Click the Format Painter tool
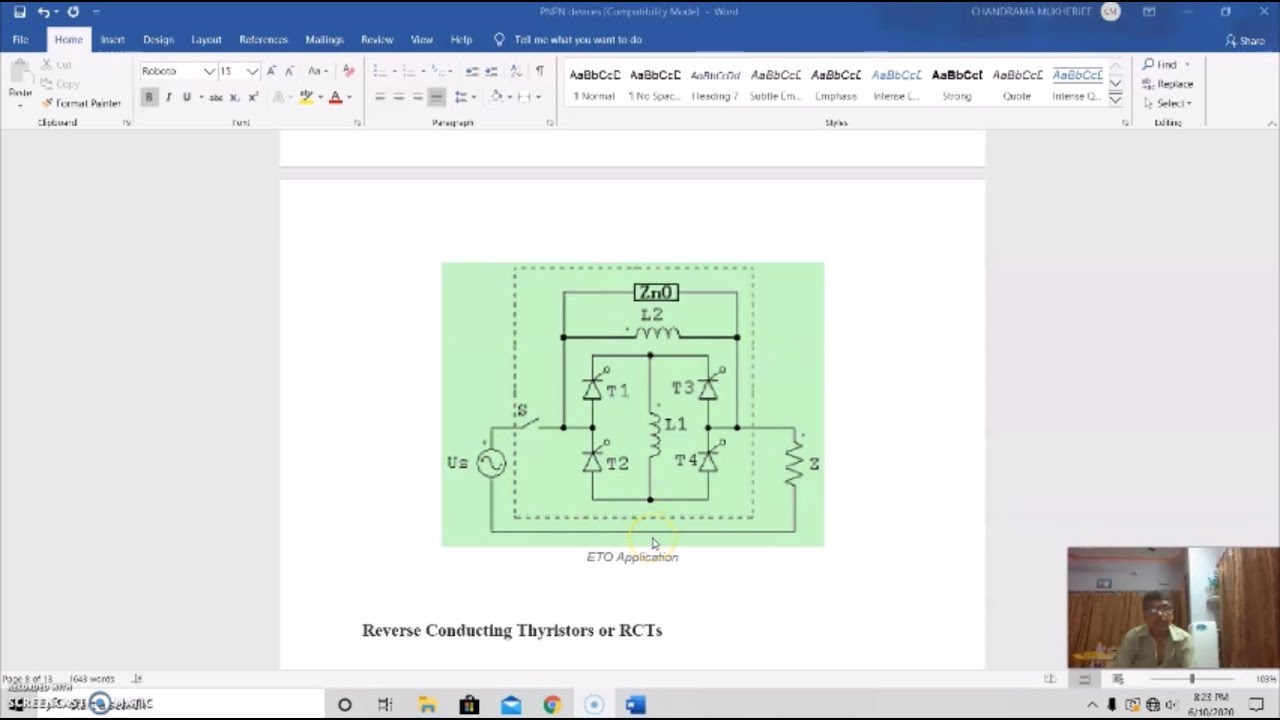The image size is (1280, 720). click(x=81, y=103)
